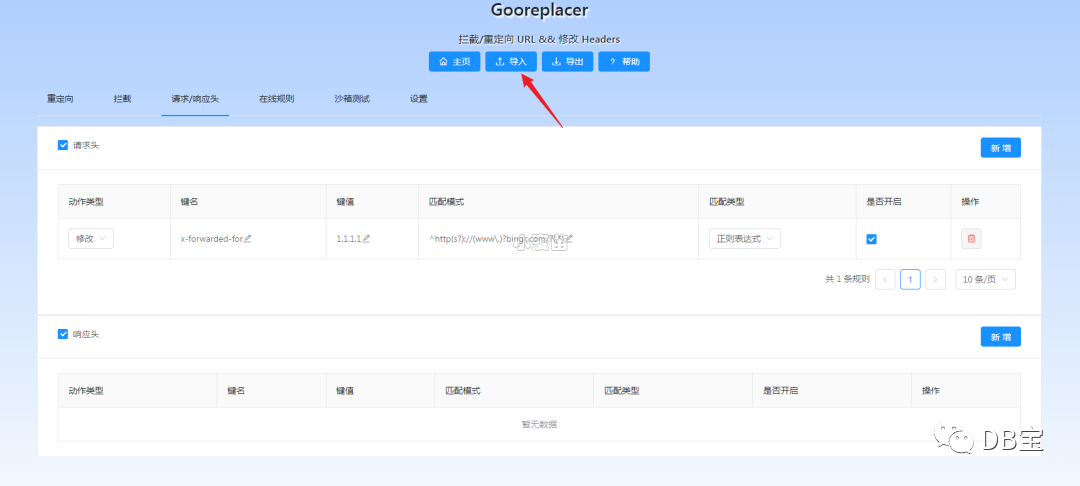Click the 导出 export button
Image resolution: width=1080 pixels, height=486 pixels.
click(568, 61)
